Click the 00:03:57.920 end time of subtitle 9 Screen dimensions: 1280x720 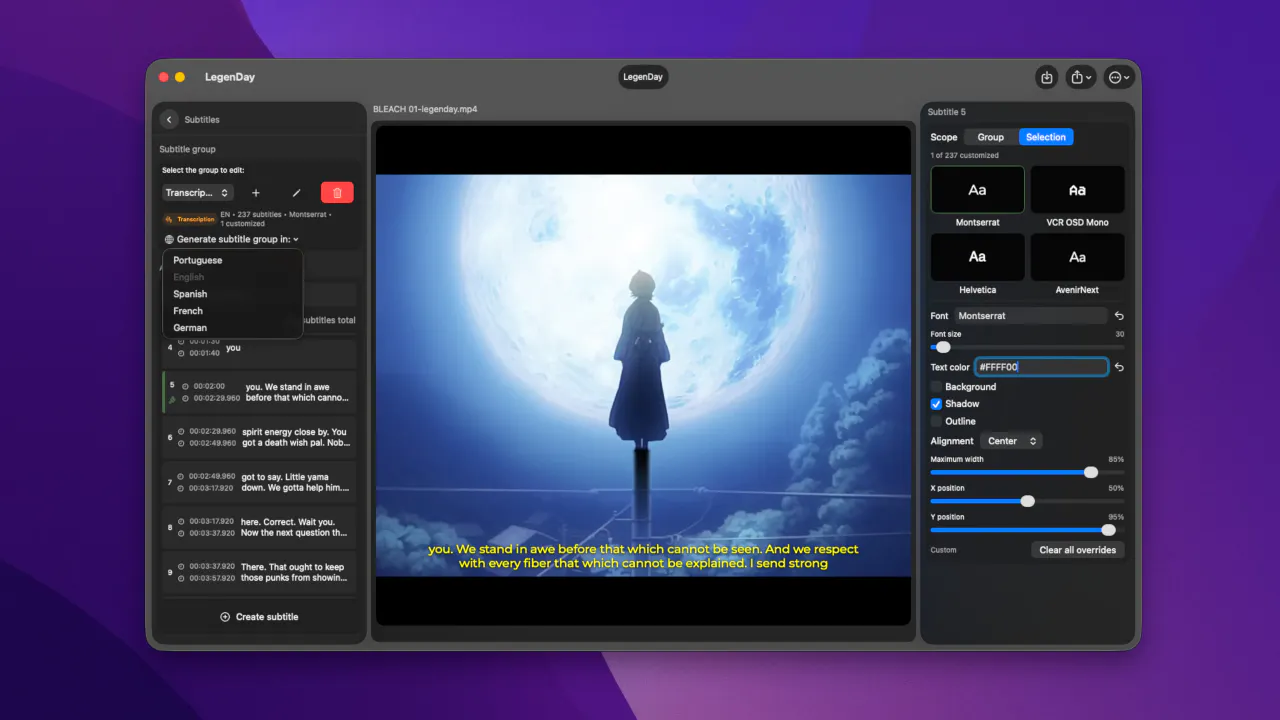pyautogui.click(x=212, y=578)
